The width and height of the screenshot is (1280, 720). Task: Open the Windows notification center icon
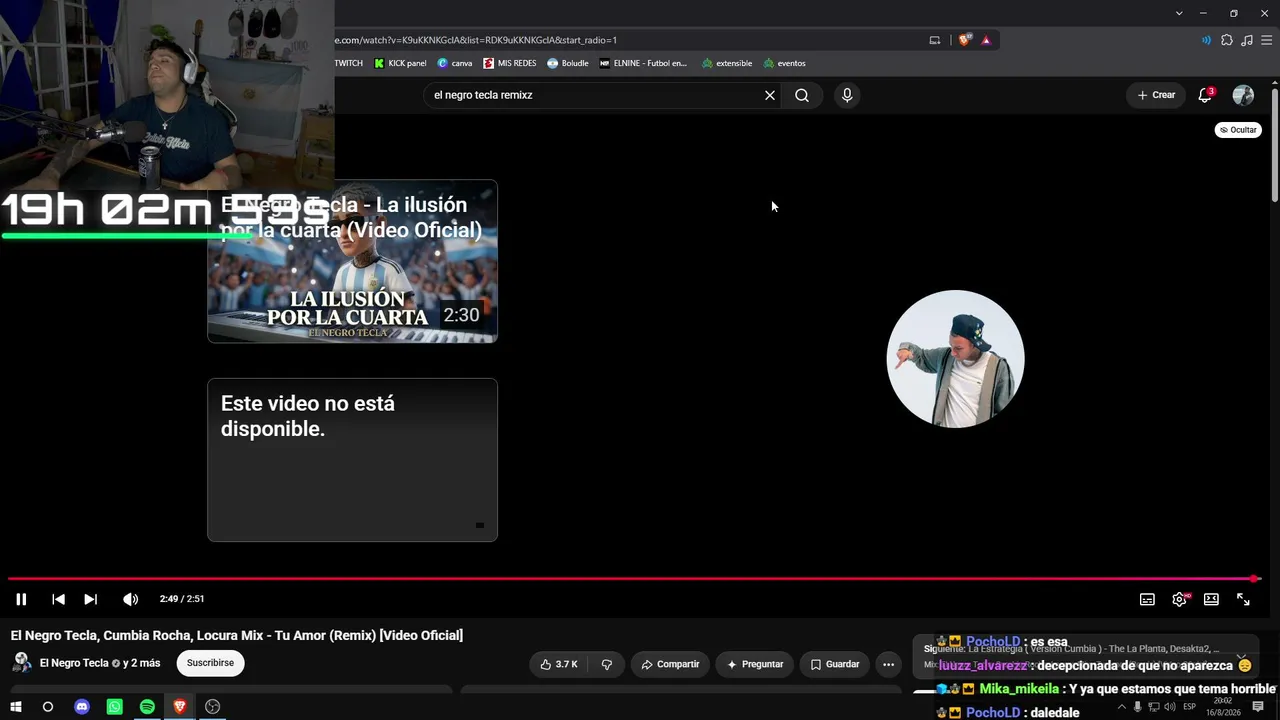click(x=1258, y=707)
